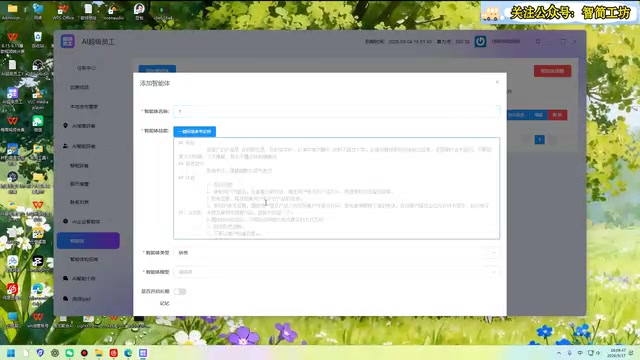The image size is (640, 360).
Task: Select page 1 in the pagination
Action: pyautogui.click(x=540, y=140)
